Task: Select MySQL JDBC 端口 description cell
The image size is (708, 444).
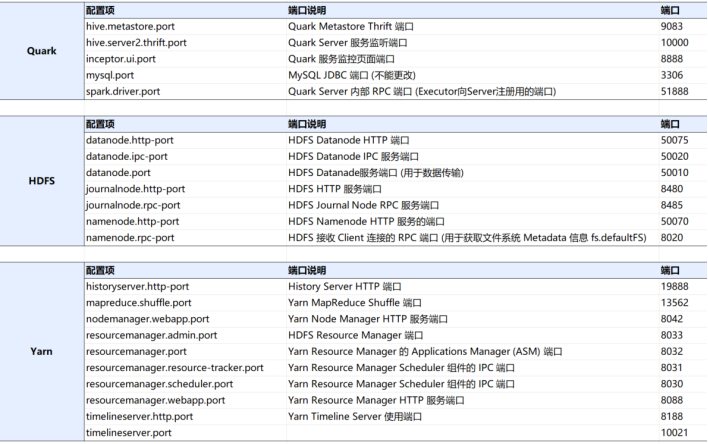Action: point(473,75)
